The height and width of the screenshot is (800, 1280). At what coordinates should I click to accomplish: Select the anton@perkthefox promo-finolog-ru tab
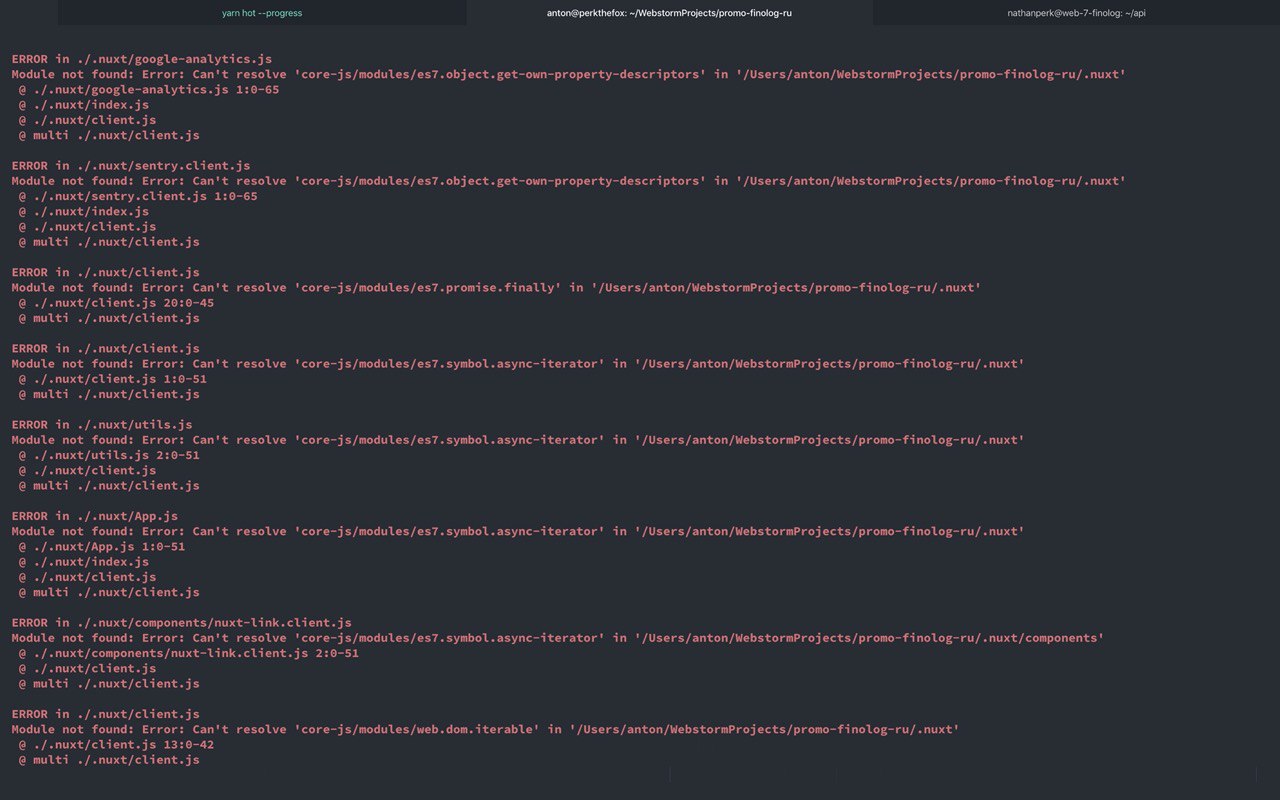669,13
